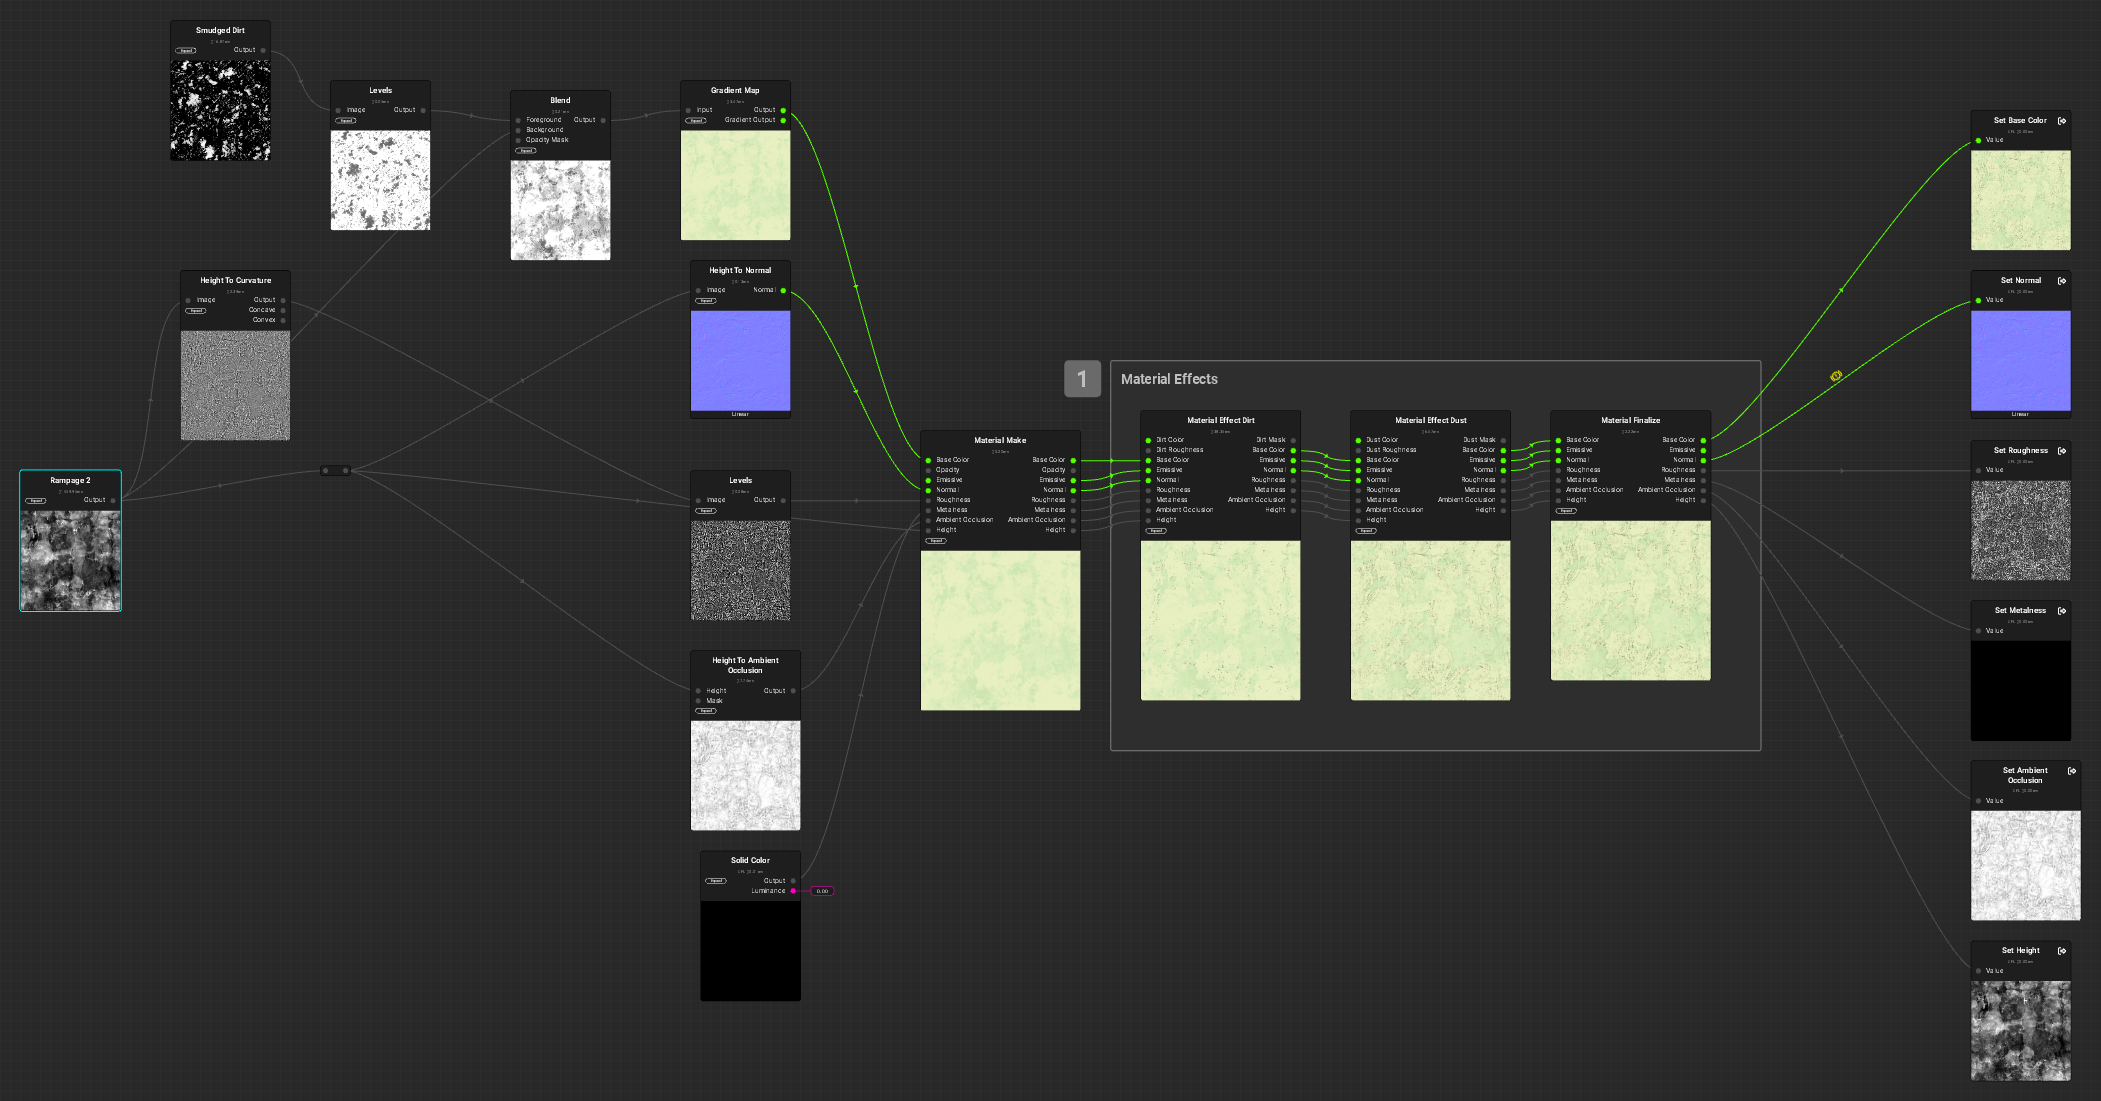Click the Solid Color node's expand pill
The image size is (2101, 1101).
(716, 881)
